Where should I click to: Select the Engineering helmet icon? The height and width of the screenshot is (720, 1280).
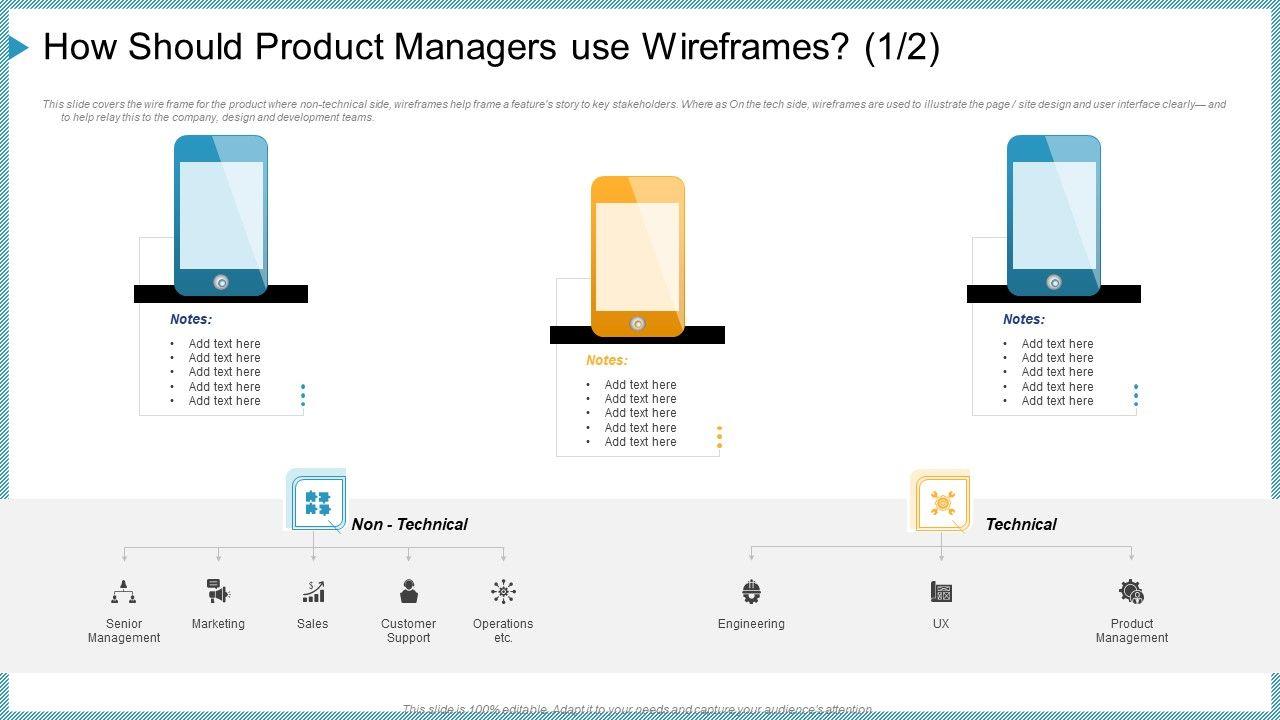[751, 592]
